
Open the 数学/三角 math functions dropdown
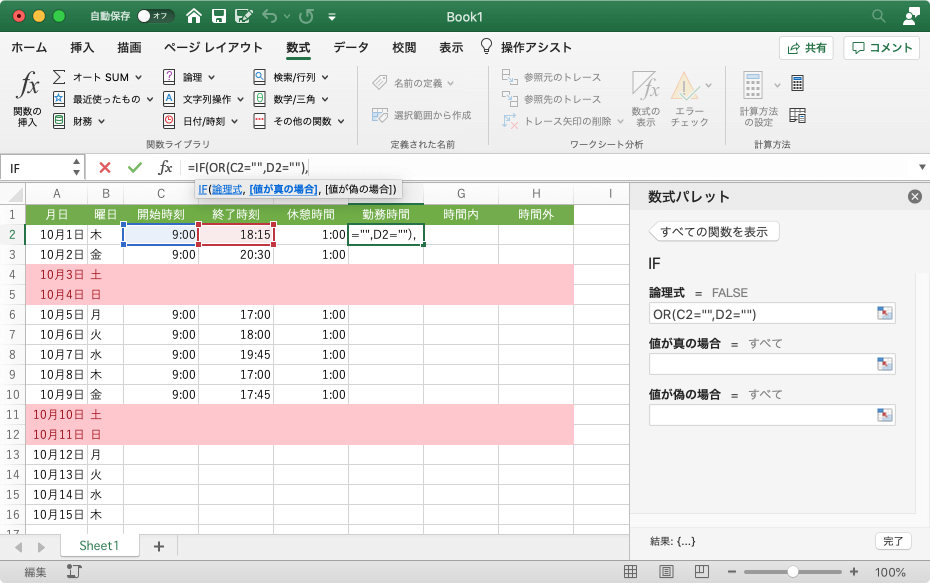coord(291,99)
